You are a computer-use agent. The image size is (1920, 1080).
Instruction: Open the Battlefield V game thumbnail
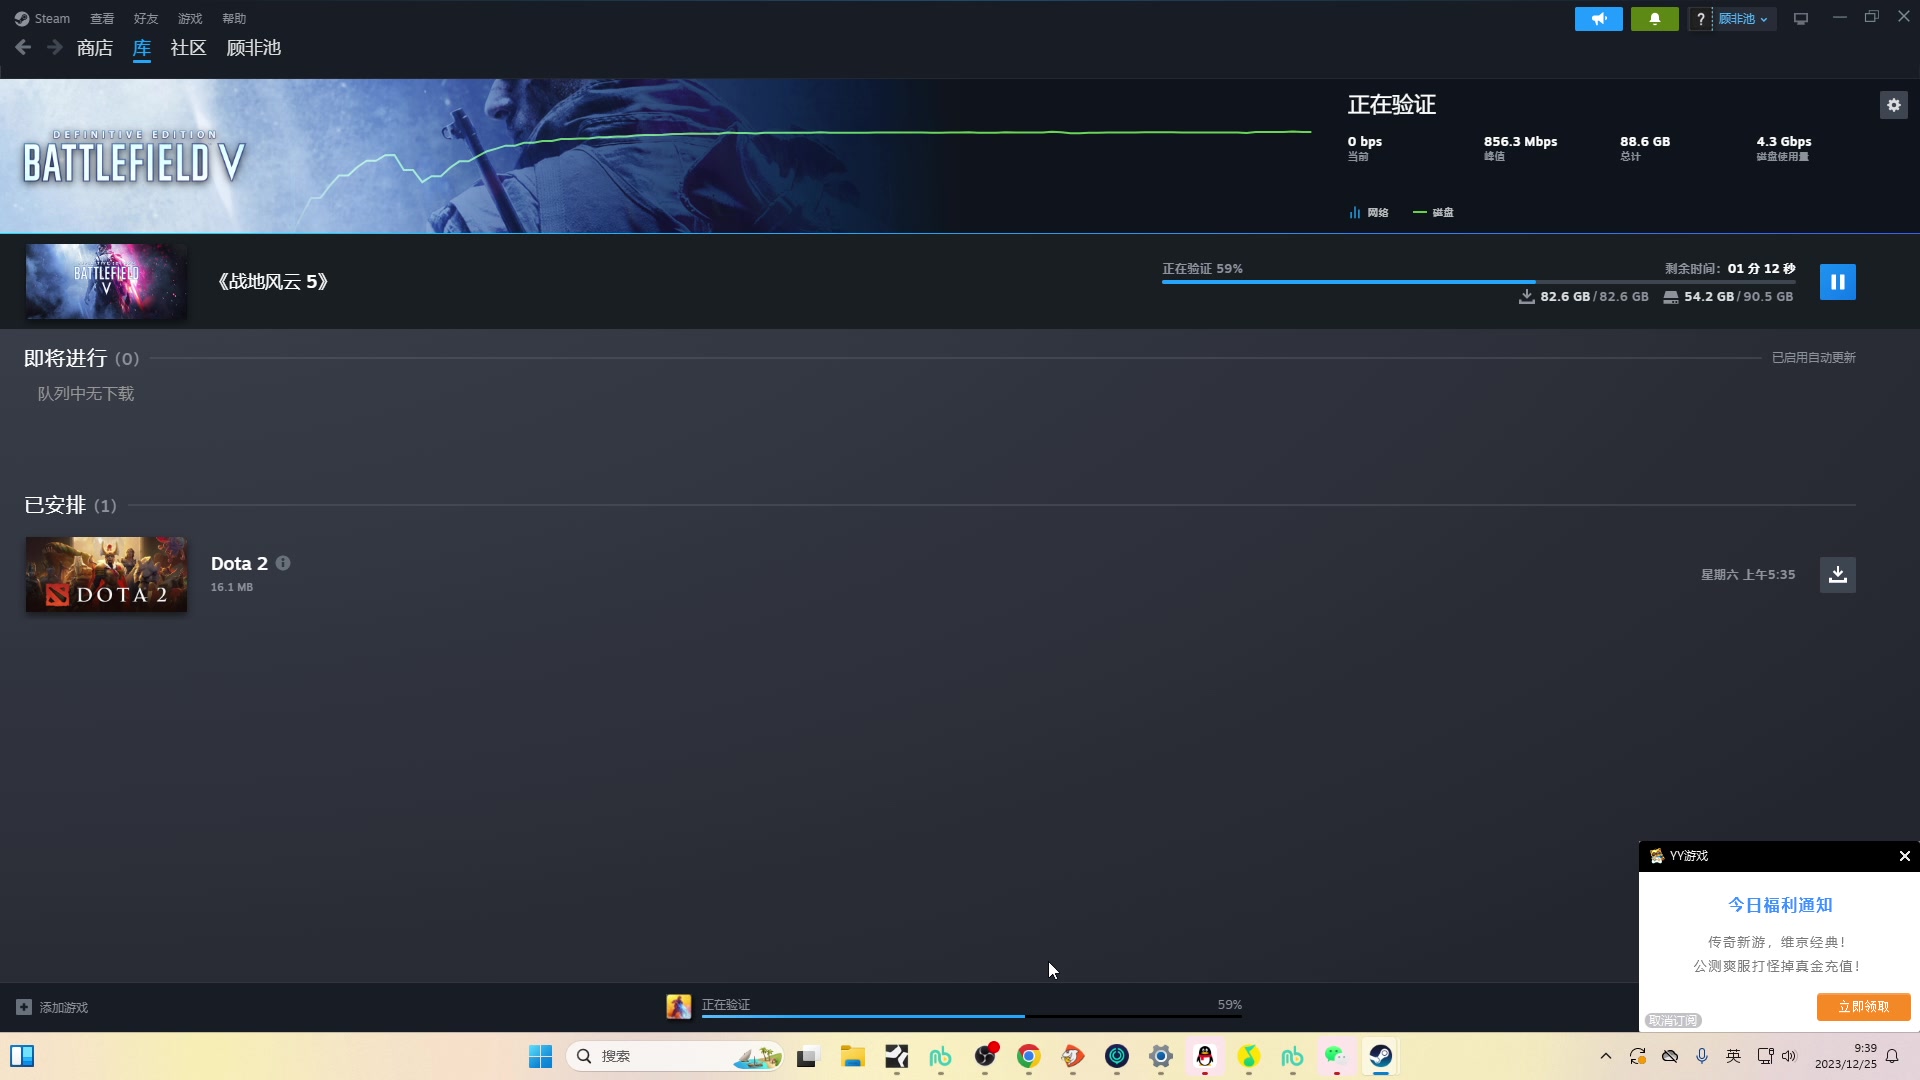[x=106, y=282]
